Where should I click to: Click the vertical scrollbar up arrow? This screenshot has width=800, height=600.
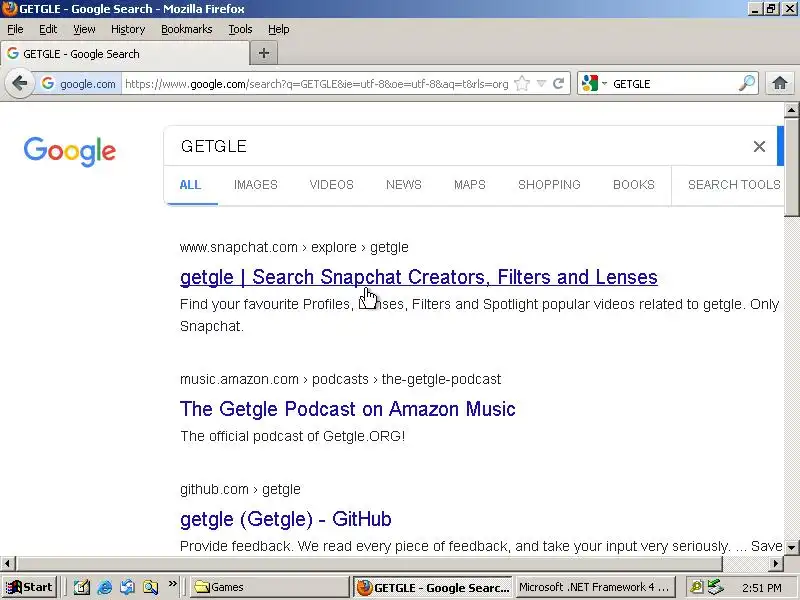(791, 109)
